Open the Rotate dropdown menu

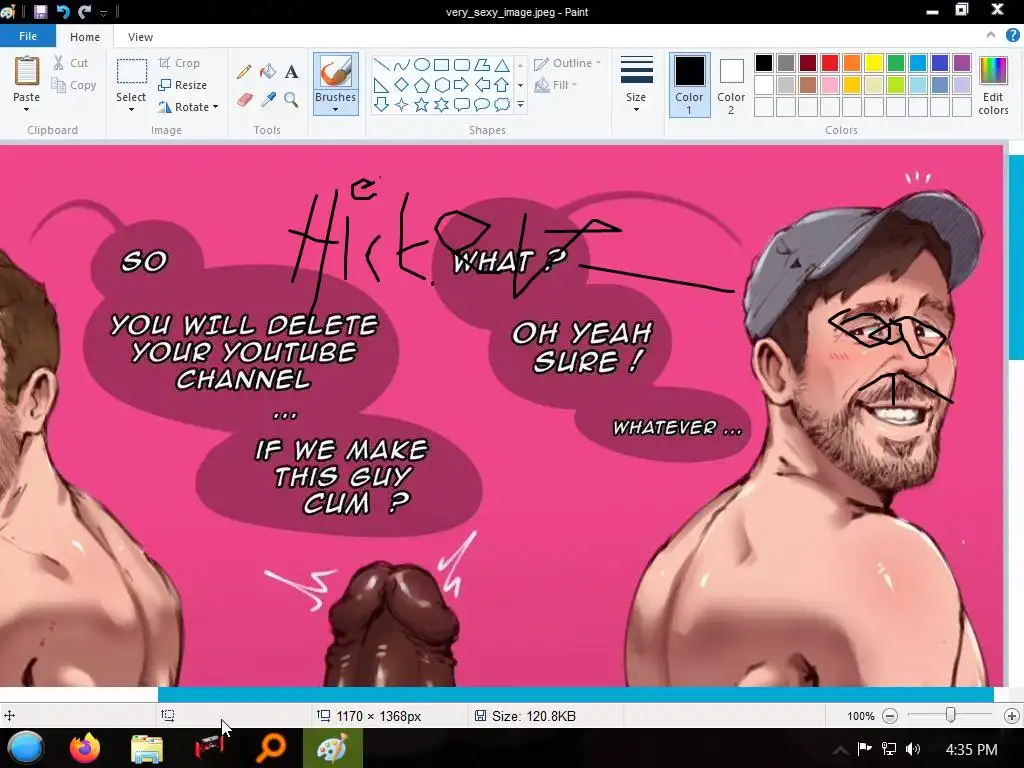pyautogui.click(x=188, y=106)
